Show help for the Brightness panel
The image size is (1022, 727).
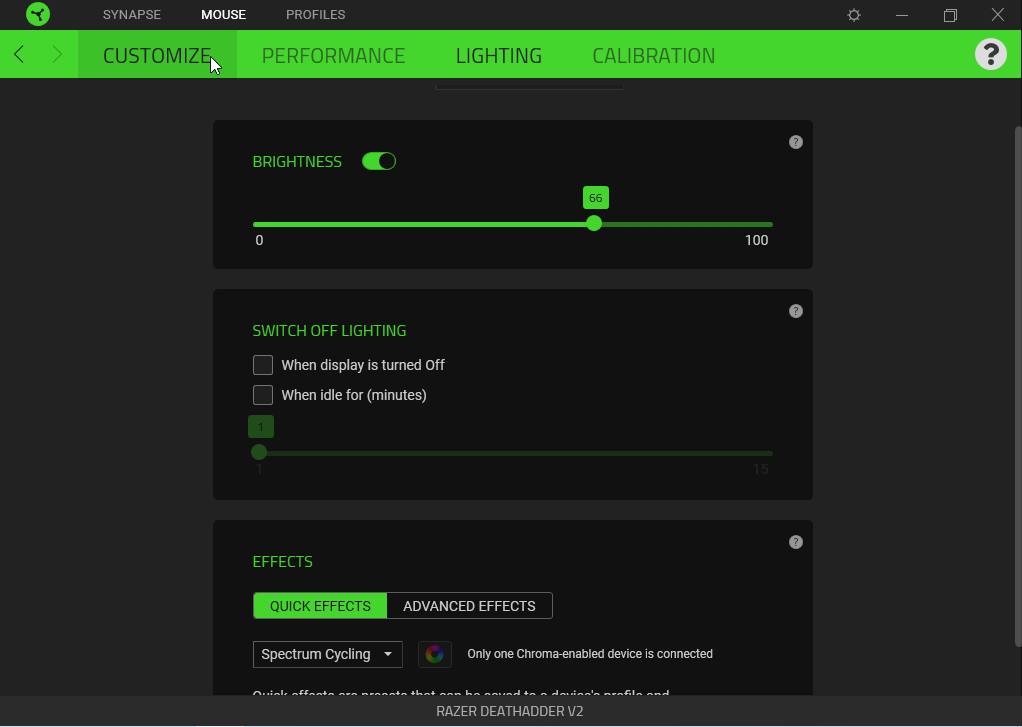coord(795,142)
